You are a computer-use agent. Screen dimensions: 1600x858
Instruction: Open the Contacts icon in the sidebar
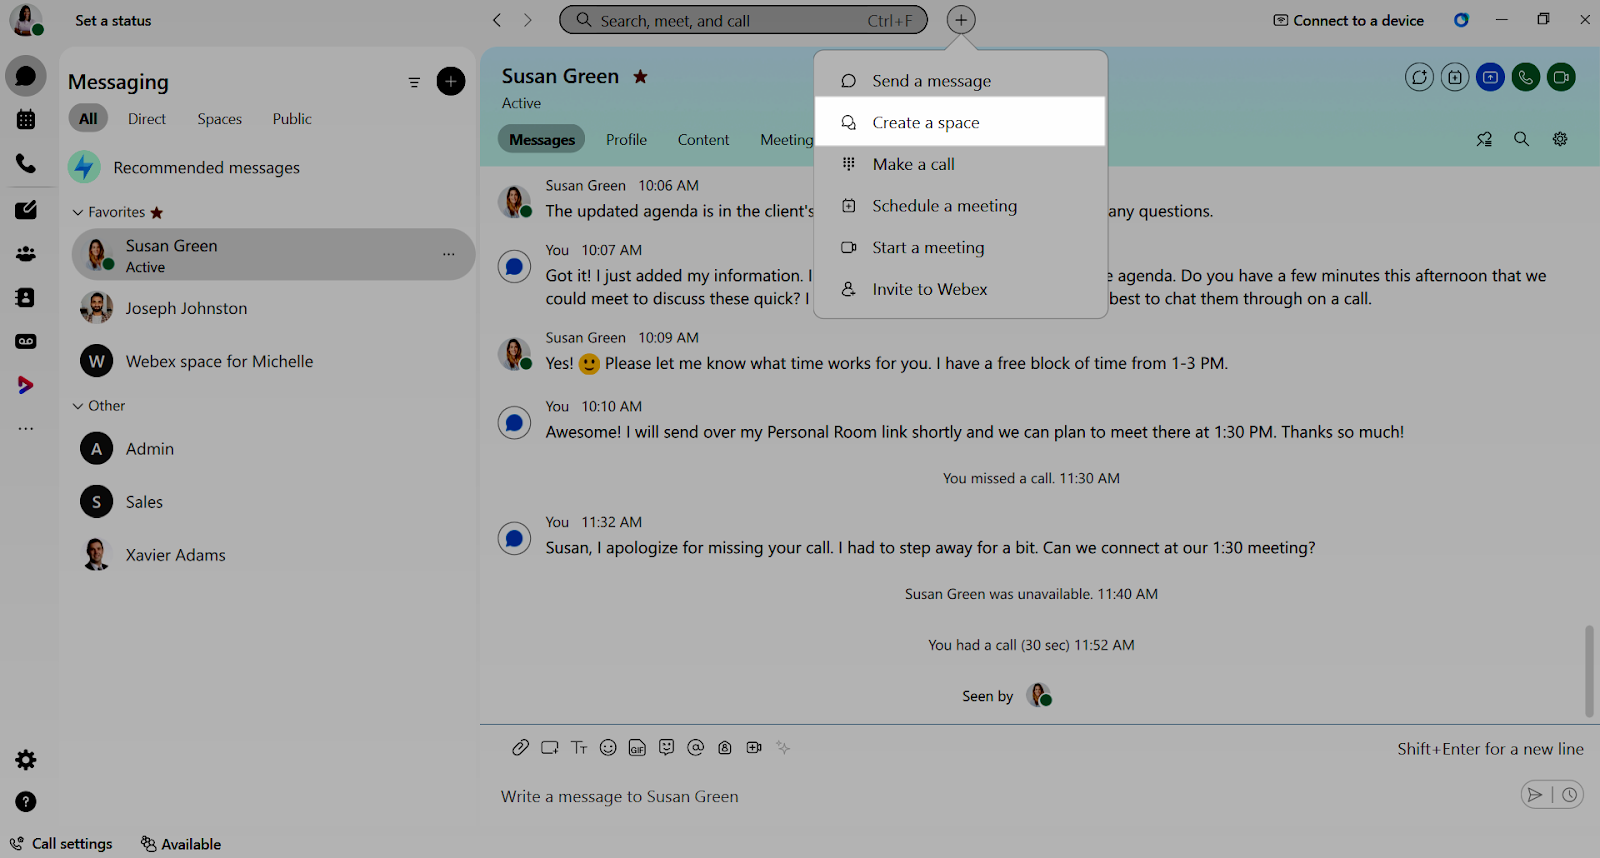coord(26,297)
